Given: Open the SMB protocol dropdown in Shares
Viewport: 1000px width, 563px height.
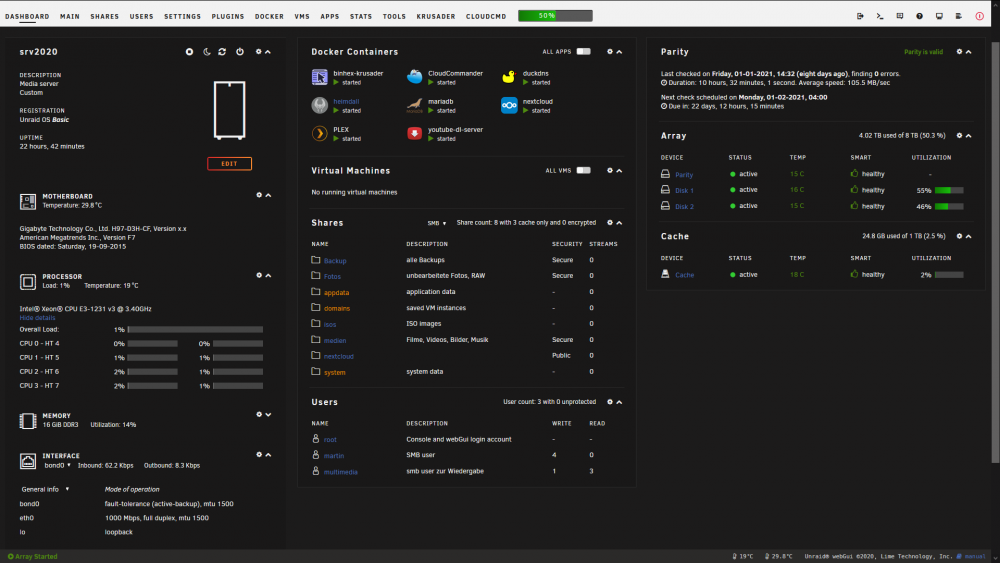Looking at the screenshot, I should 437,223.
